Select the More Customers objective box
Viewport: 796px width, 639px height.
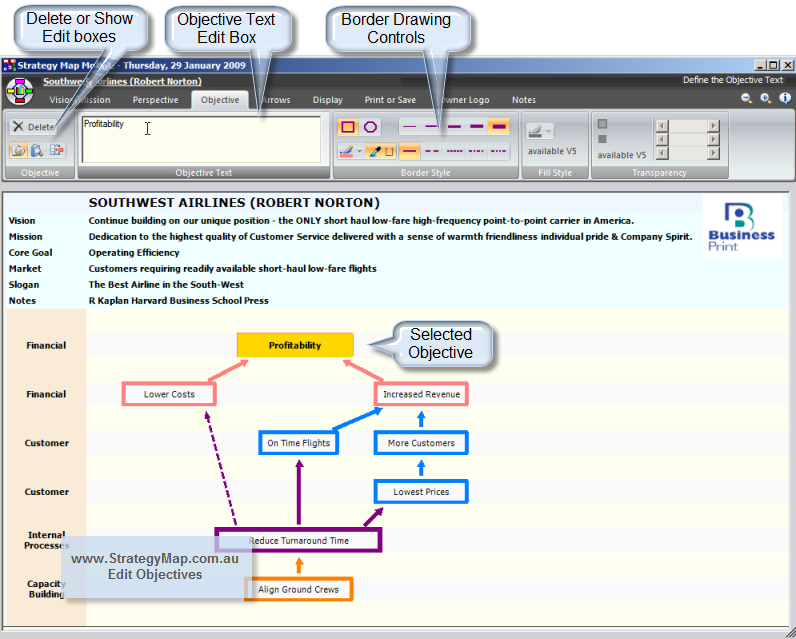tap(421, 443)
